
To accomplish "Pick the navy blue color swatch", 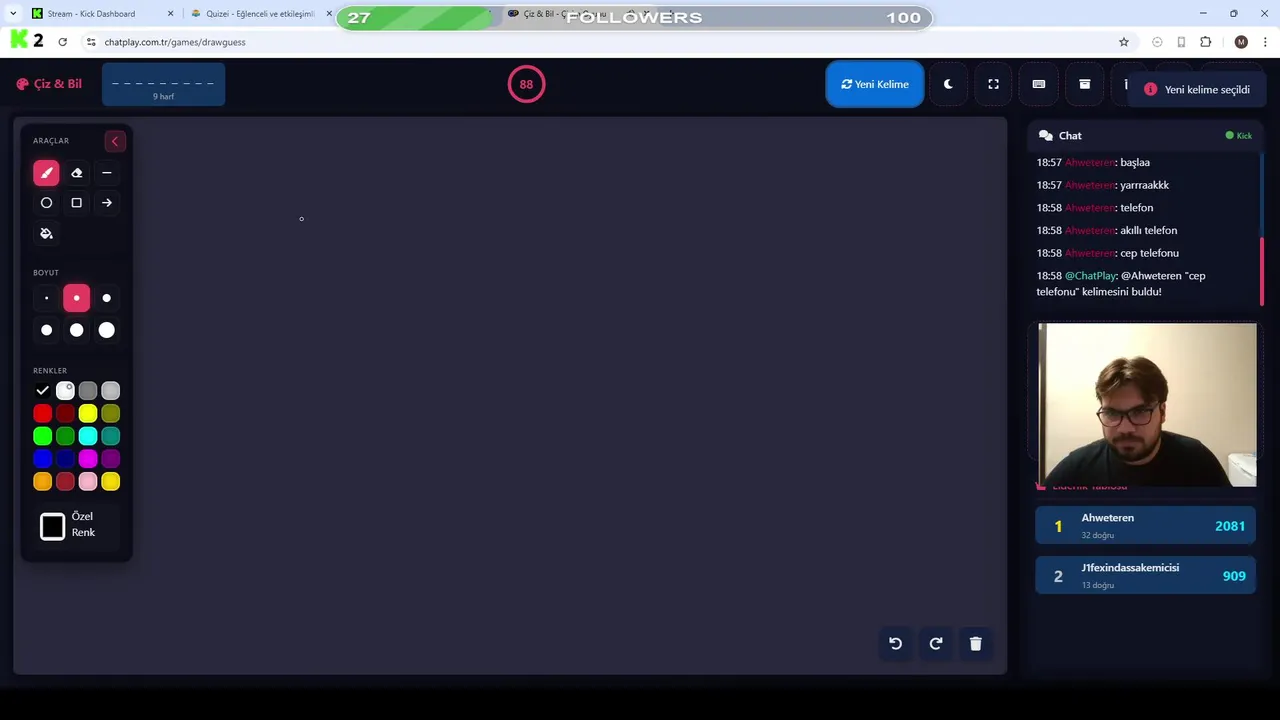I will click(x=65, y=459).
